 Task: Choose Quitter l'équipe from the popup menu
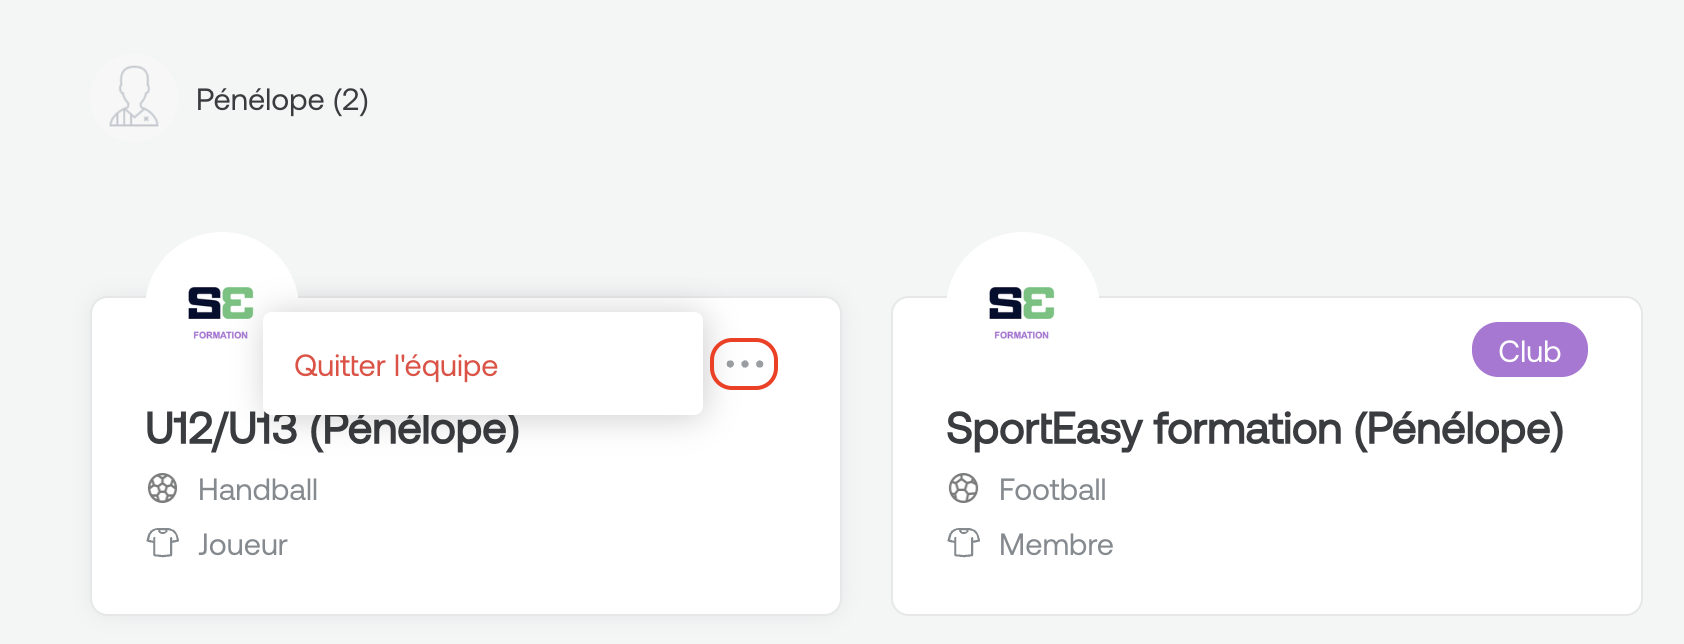pos(396,366)
